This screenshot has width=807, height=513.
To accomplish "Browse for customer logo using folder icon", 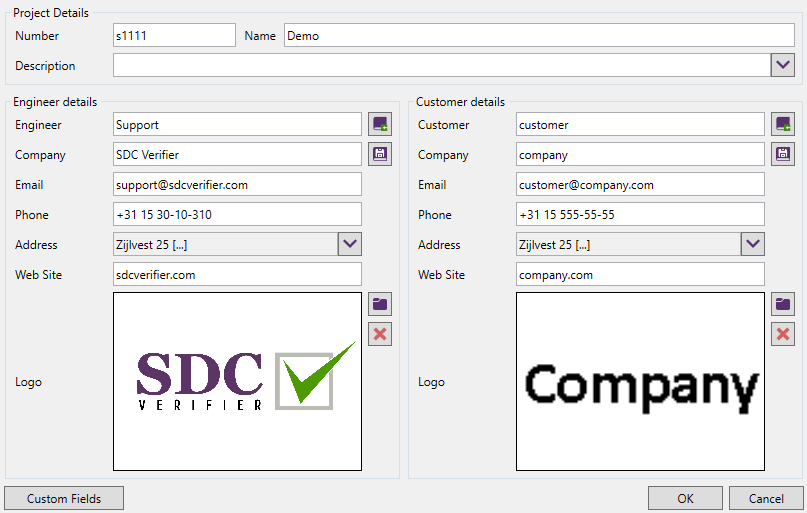I will 783,304.
